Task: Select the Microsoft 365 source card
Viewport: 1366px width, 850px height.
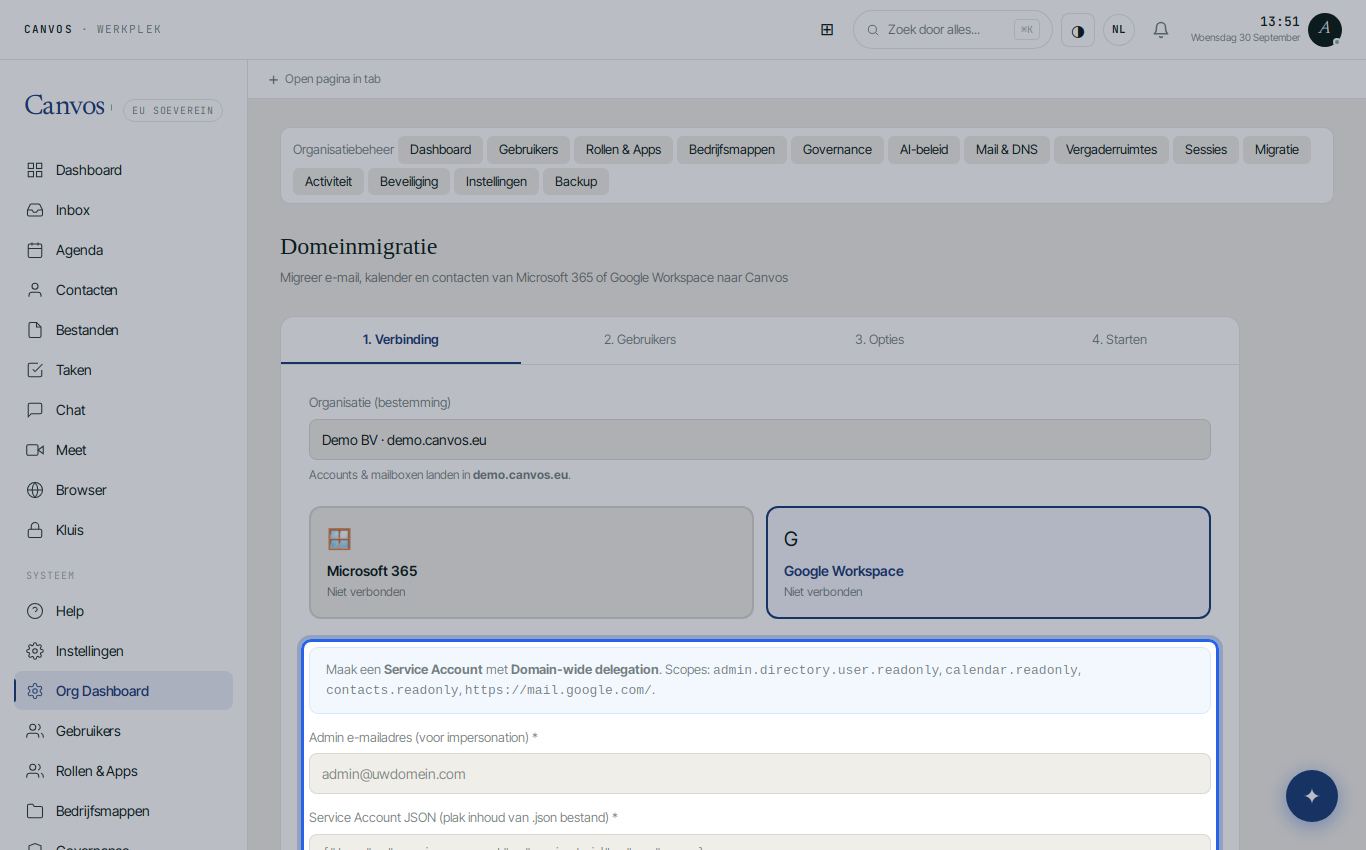Action: [x=531, y=562]
